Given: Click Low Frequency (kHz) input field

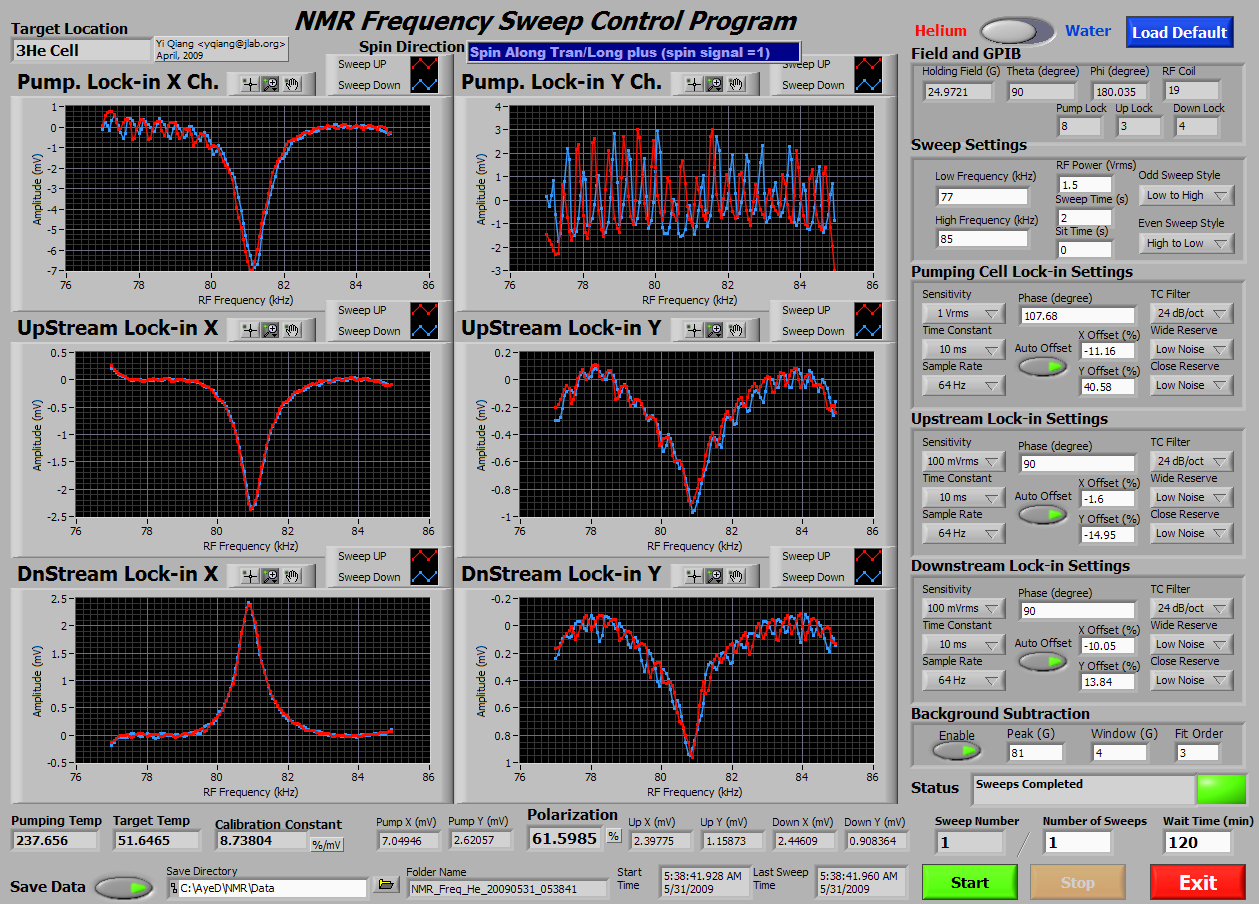Looking at the screenshot, I should coord(982,196).
